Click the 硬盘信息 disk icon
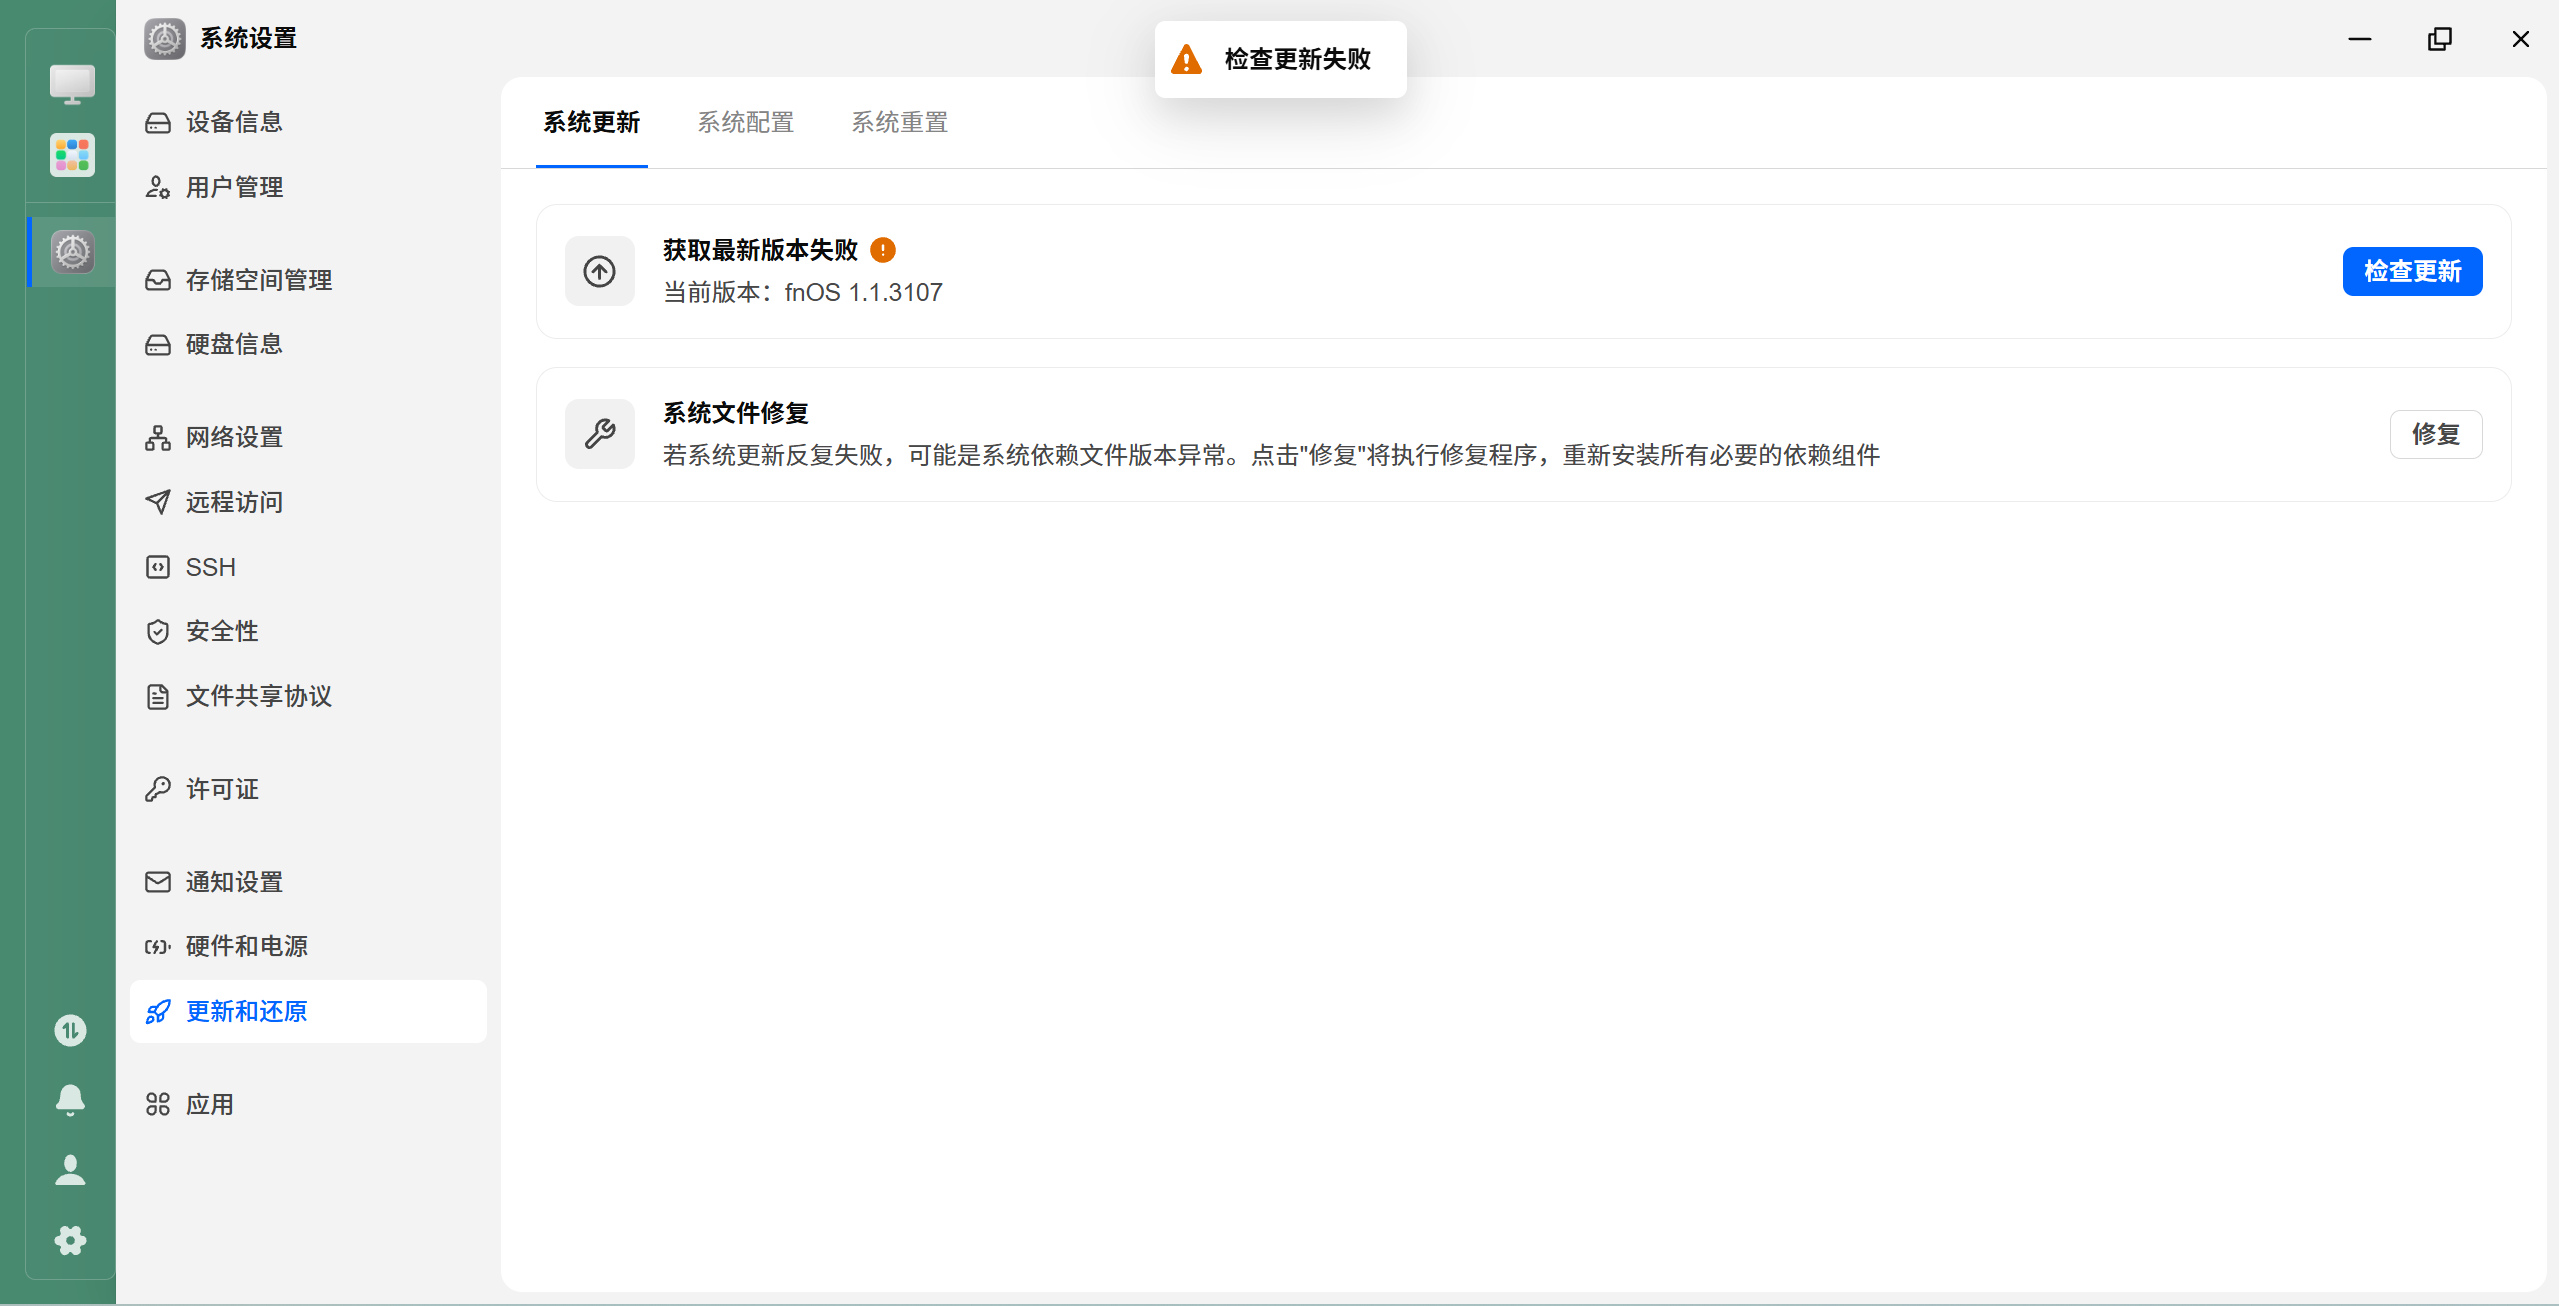Viewport: 2559px width, 1306px height. [158, 345]
